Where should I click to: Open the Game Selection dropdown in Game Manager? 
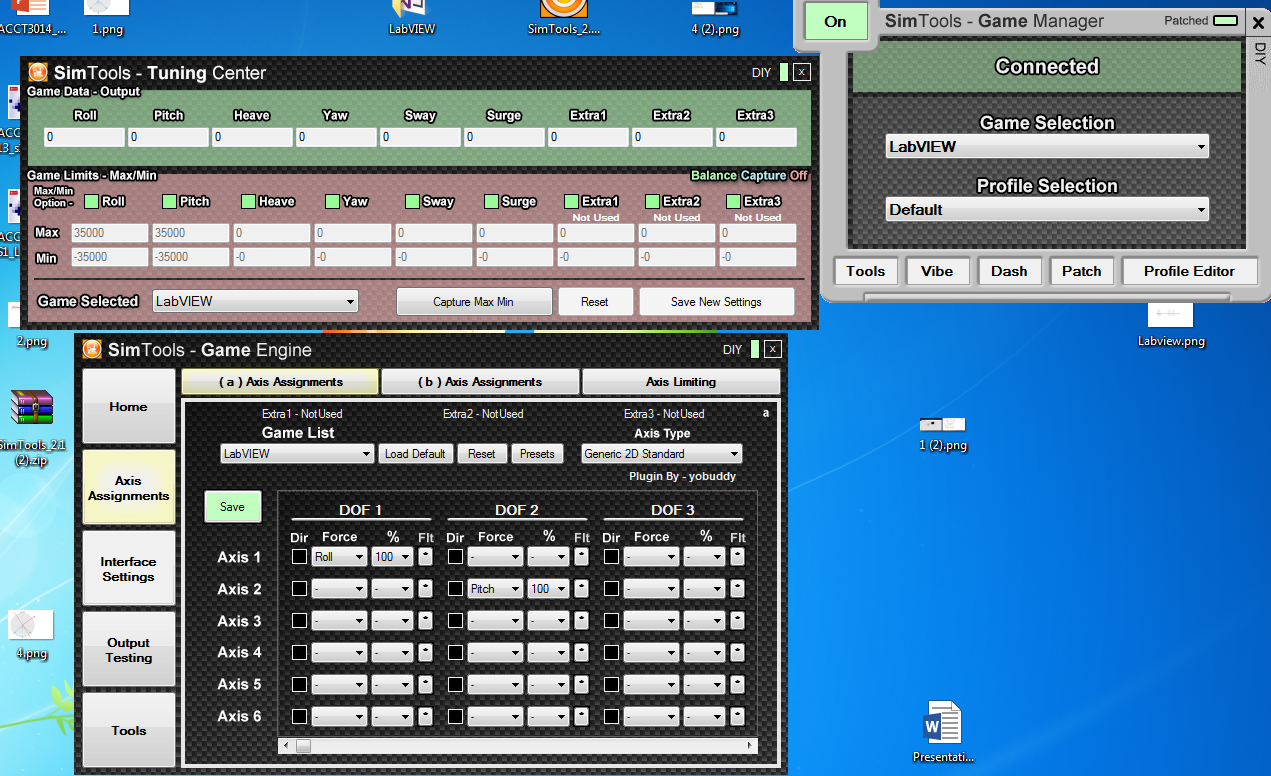pos(1047,147)
